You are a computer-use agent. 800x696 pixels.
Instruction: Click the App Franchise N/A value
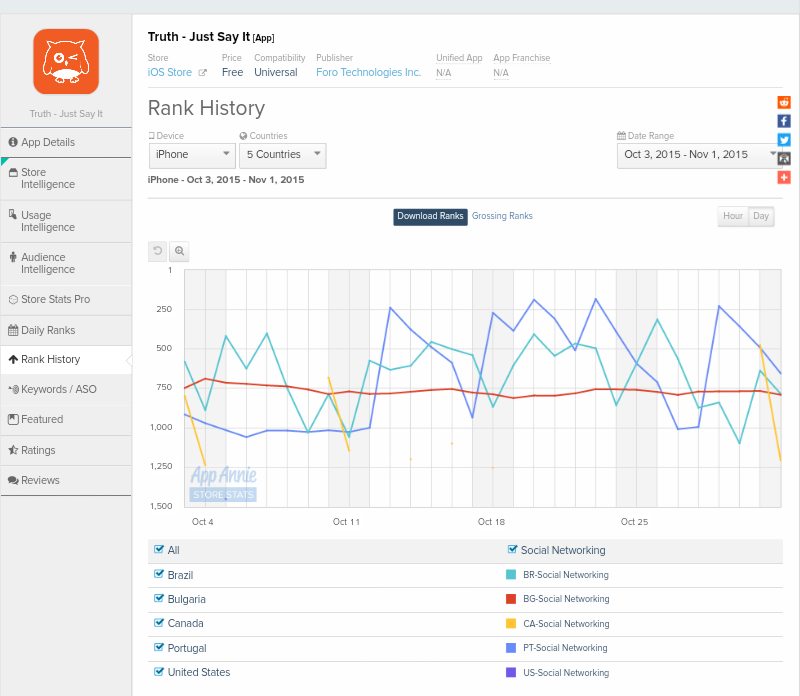coord(501,73)
